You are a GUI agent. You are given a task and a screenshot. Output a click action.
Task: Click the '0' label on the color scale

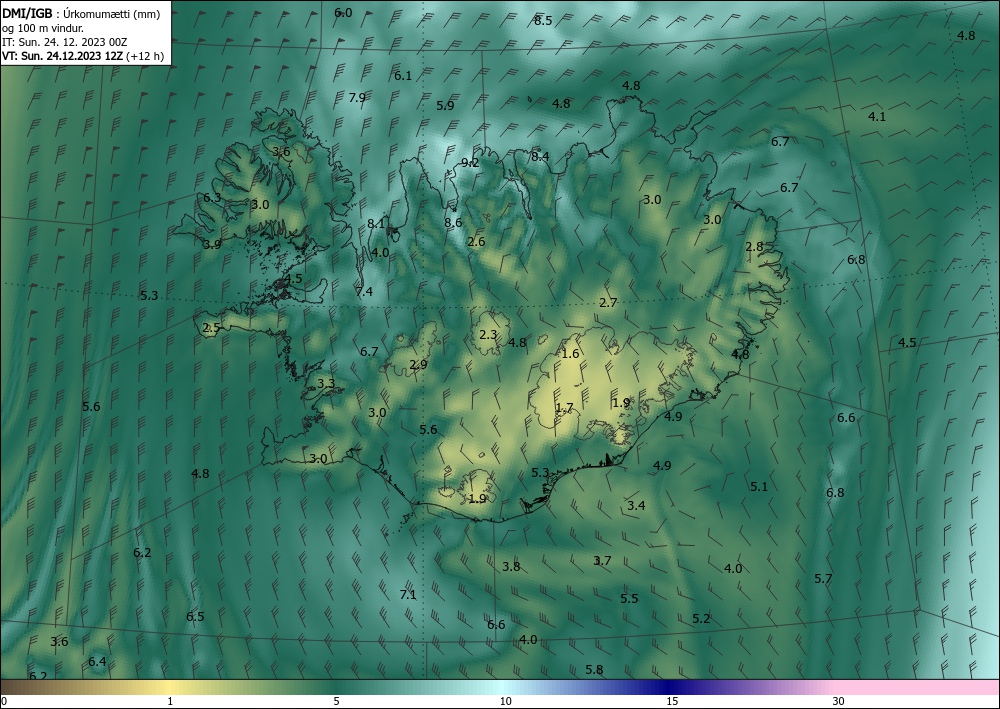point(4,702)
